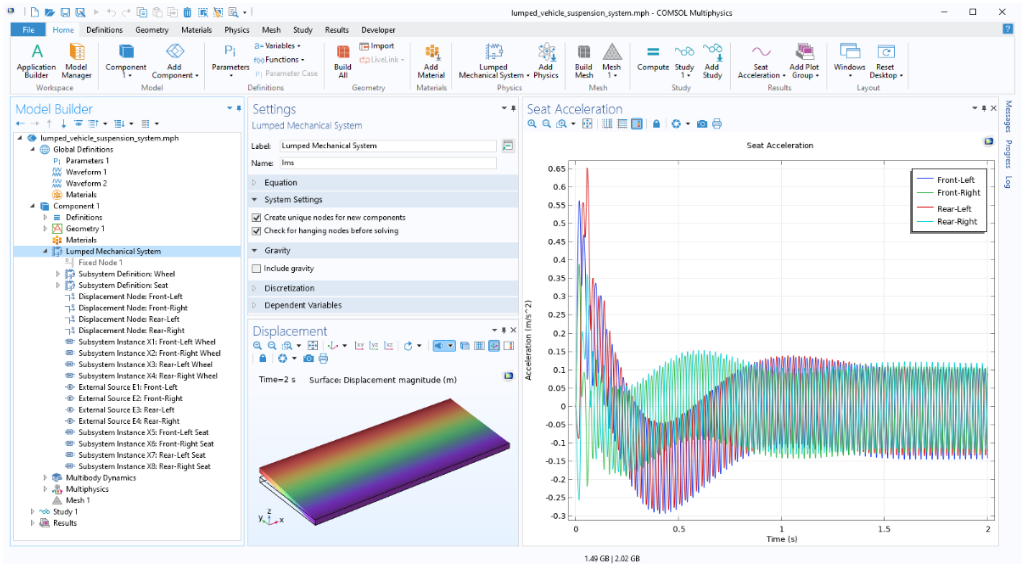This screenshot has width=1027, height=564.
Task: Toggle horizontal grid lines in Seat Acceleration
Action: pos(622,124)
